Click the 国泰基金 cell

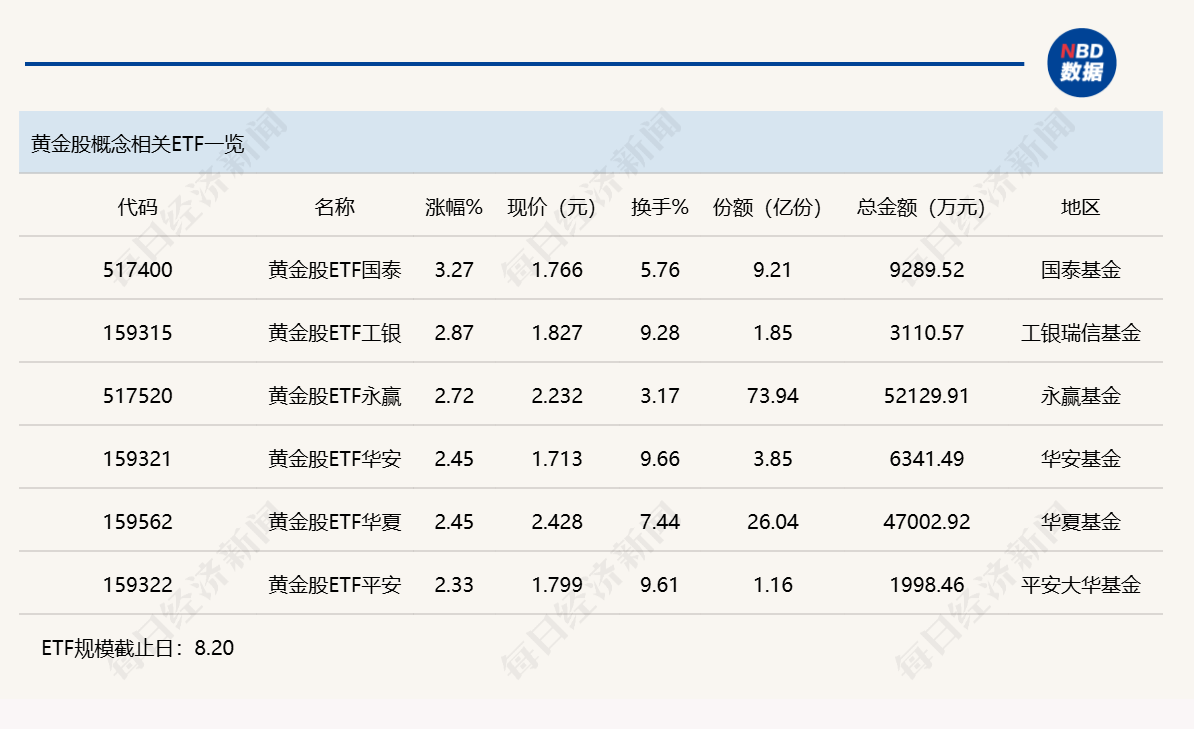(x=1081, y=270)
